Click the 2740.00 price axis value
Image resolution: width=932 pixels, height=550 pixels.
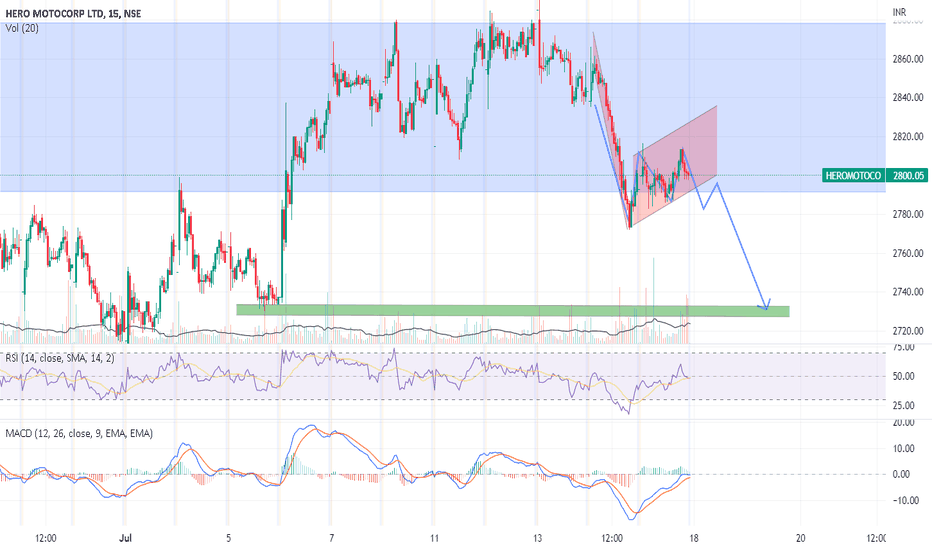point(908,292)
